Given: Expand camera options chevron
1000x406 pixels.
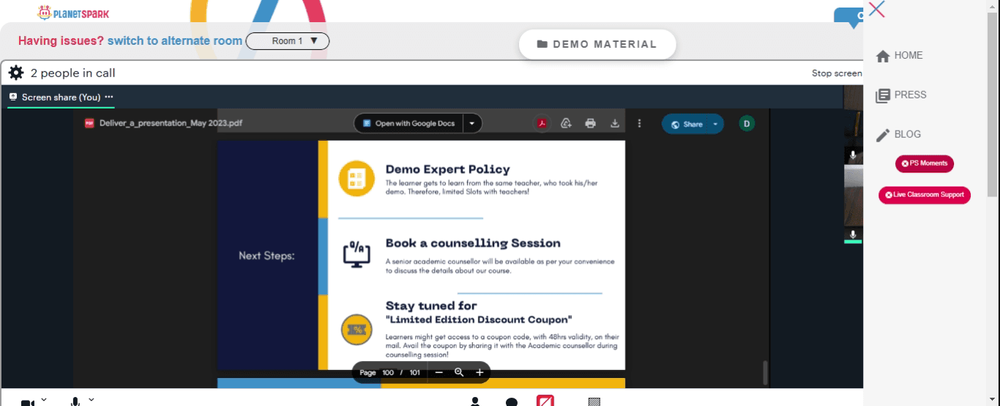Looking at the screenshot, I should 44,400.
